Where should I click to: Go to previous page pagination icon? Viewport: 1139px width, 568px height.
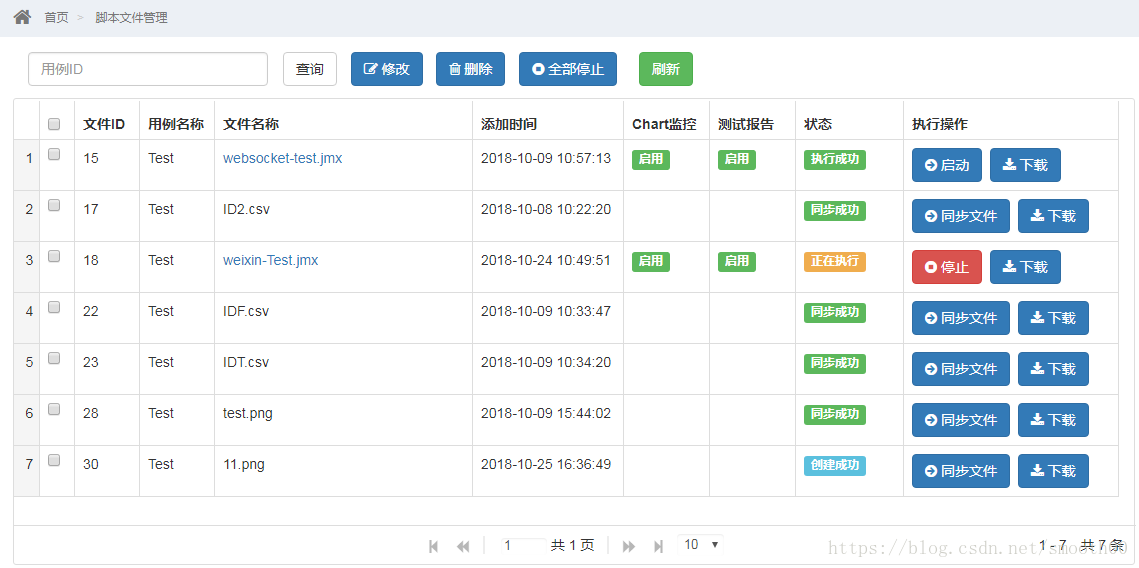coord(463,546)
